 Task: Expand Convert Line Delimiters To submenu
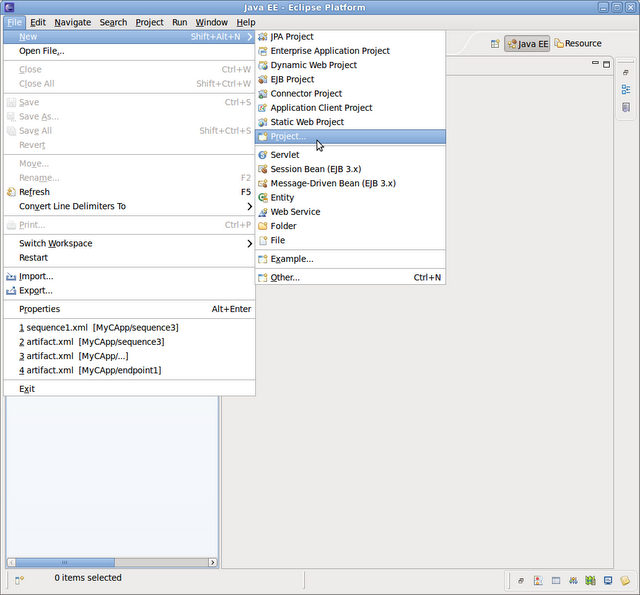click(x=249, y=206)
